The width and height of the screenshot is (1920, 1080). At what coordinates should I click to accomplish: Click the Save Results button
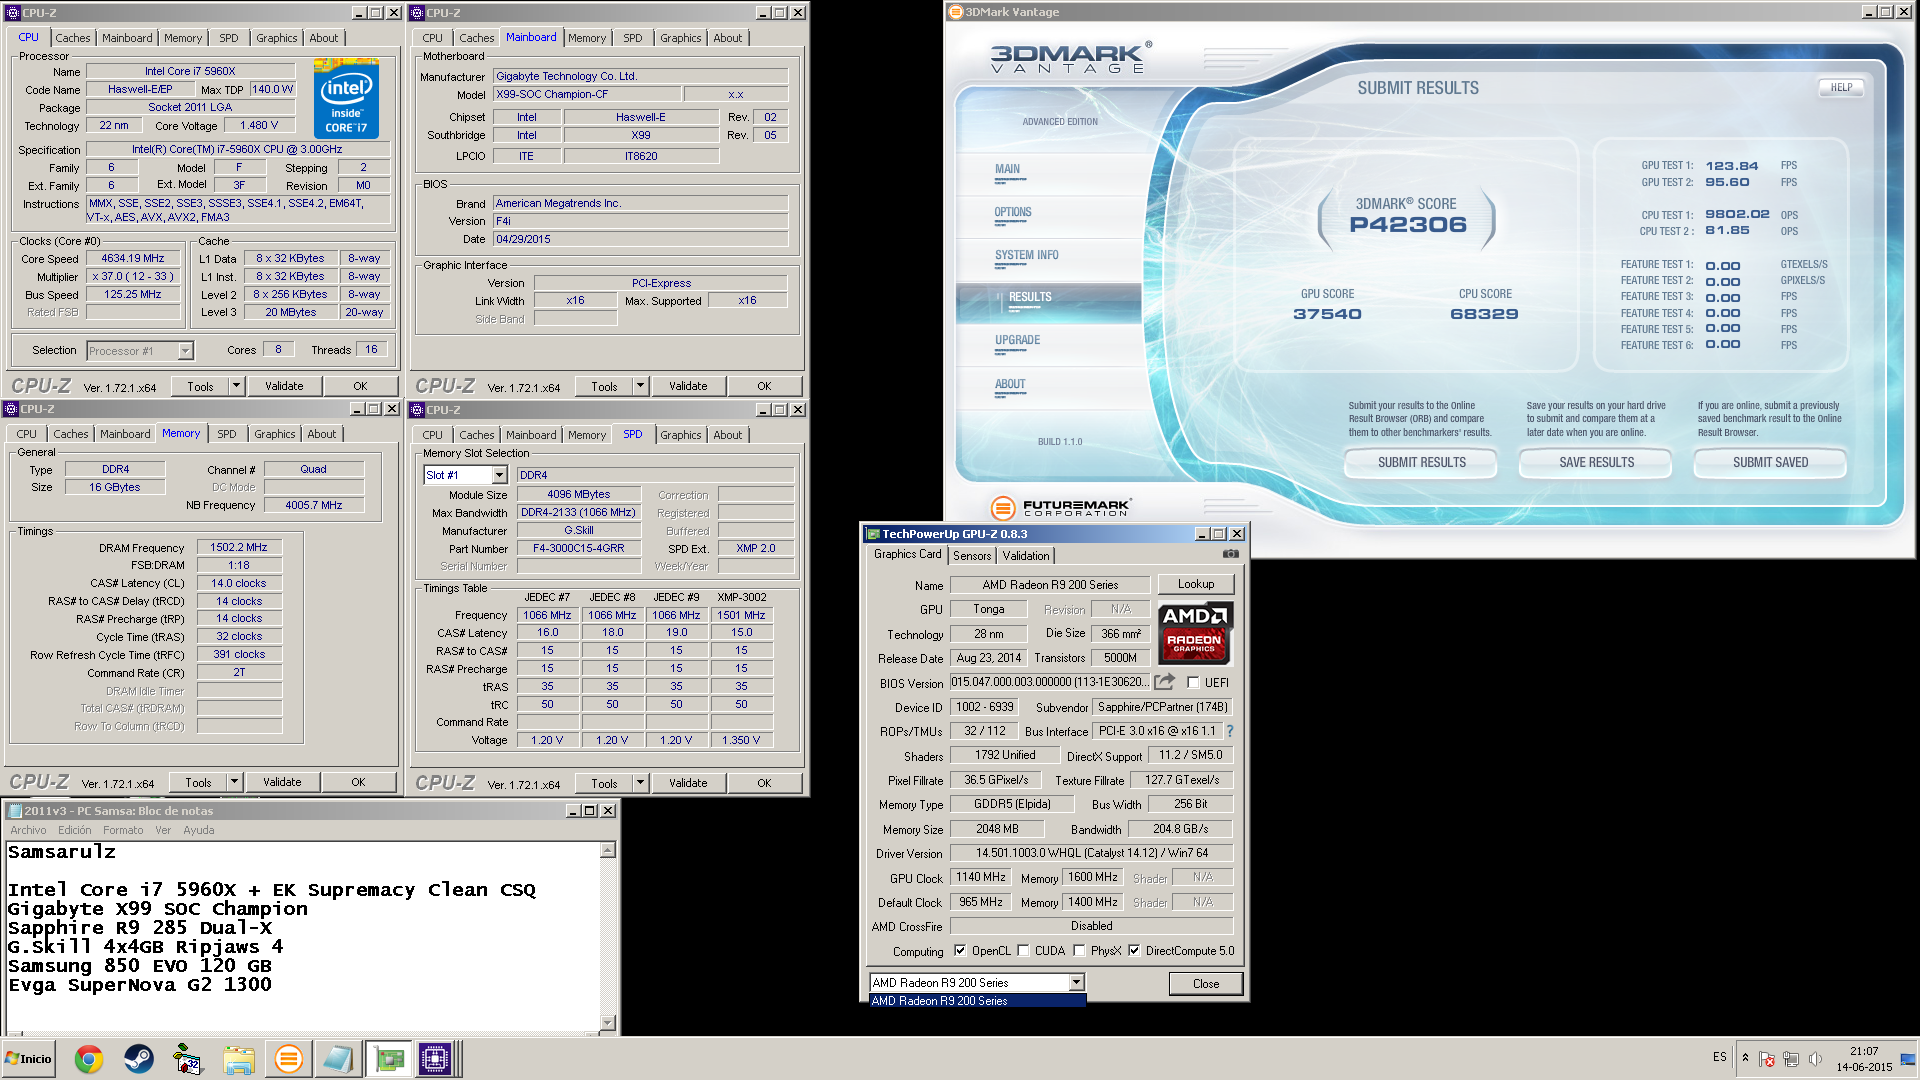point(1596,463)
